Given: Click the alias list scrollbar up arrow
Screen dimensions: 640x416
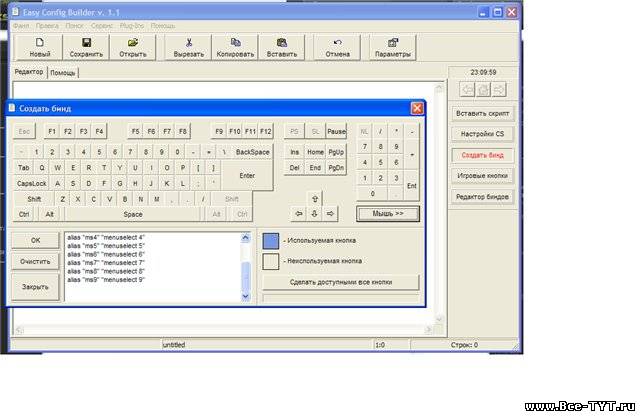Looking at the screenshot, I should (245, 237).
